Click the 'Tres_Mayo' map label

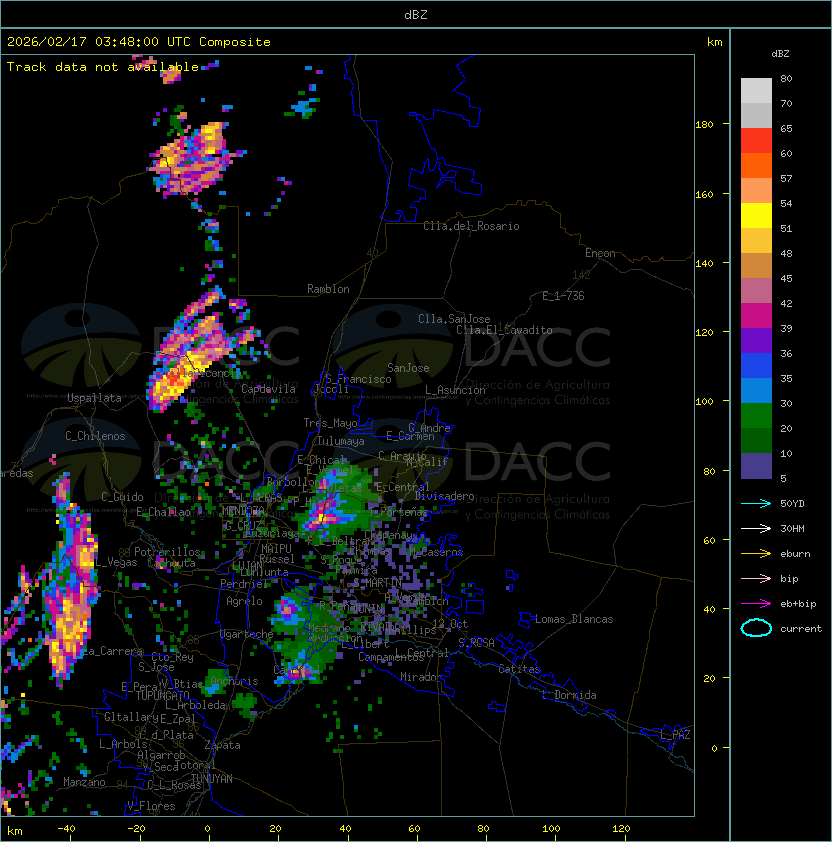pyautogui.click(x=330, y=423)
